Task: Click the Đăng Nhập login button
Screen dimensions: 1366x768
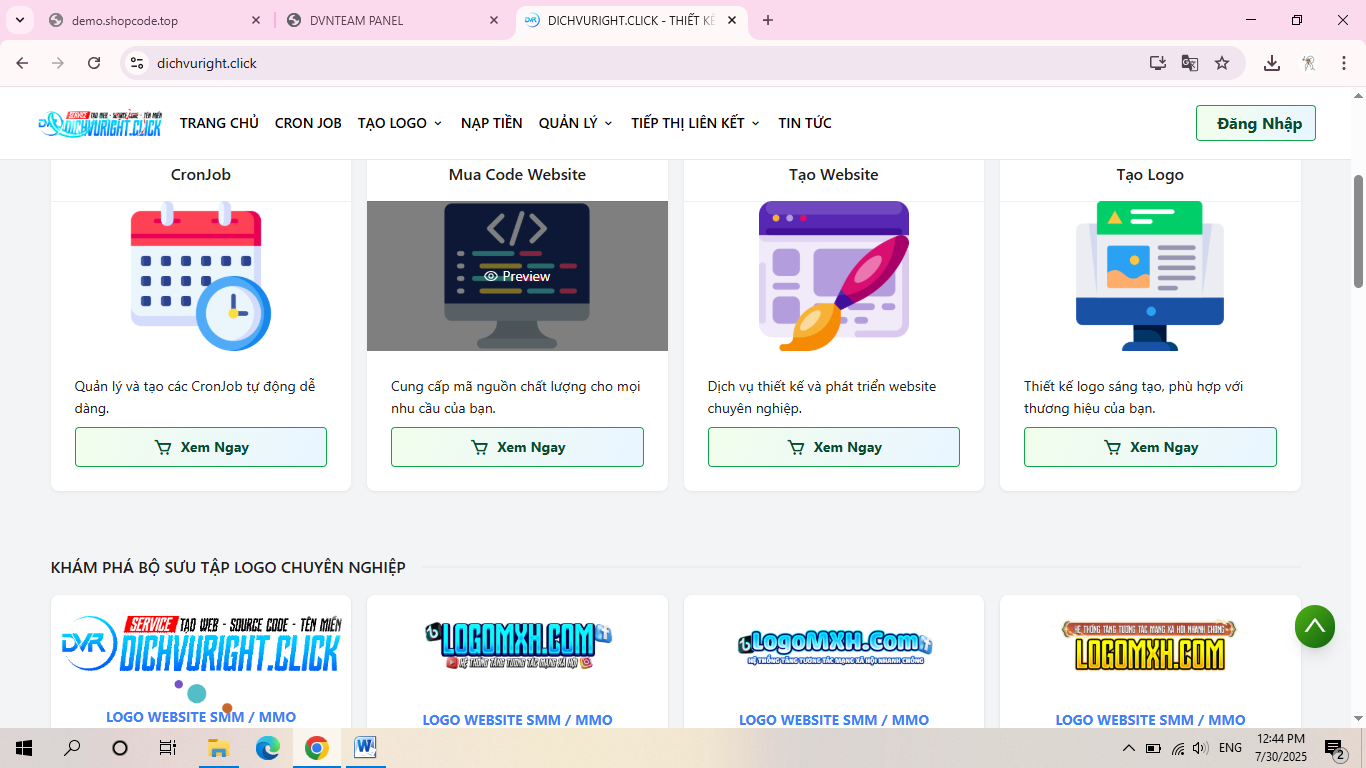Action: (x=1255, y=123)
